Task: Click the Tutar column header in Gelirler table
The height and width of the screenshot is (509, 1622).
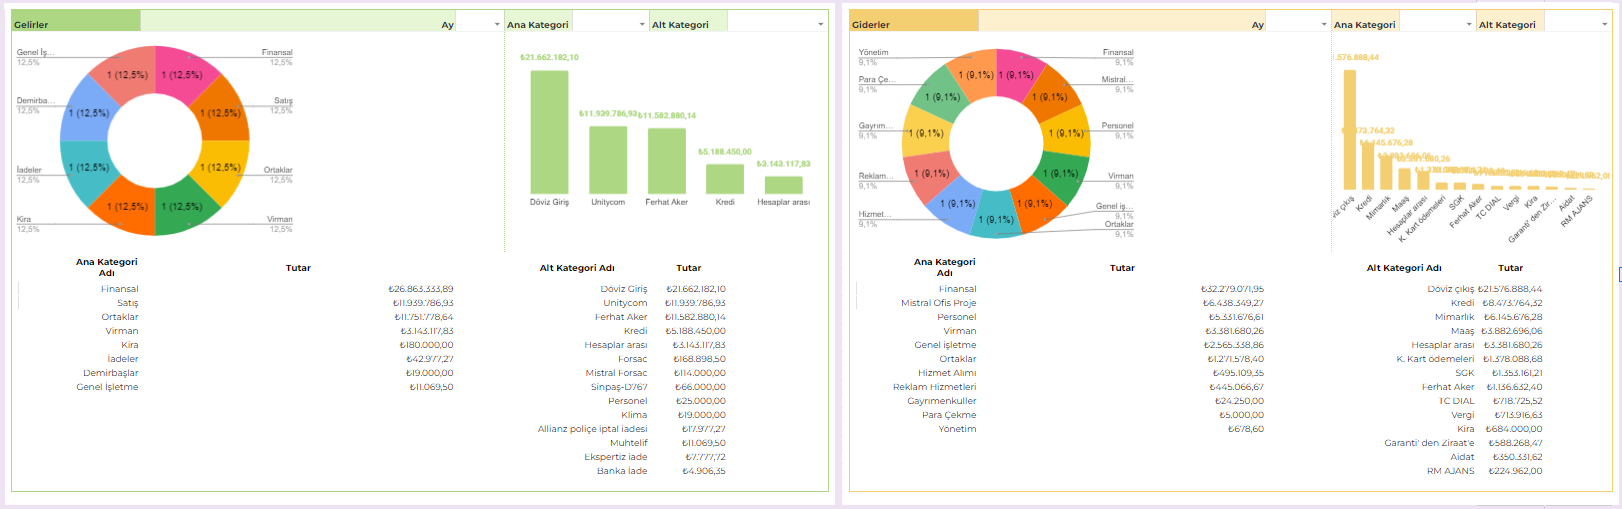Action: click(298, 268)
